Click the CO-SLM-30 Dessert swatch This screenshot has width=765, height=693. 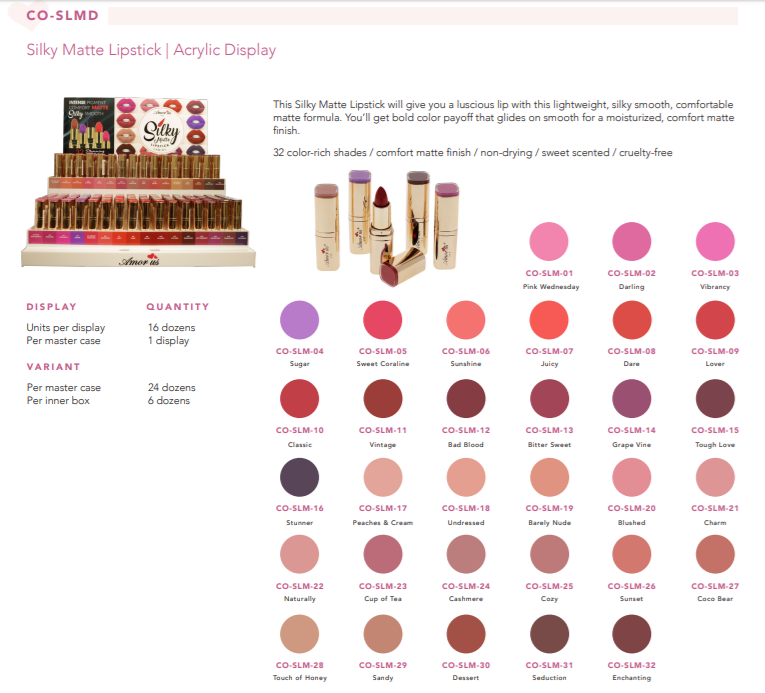point(466,634)
